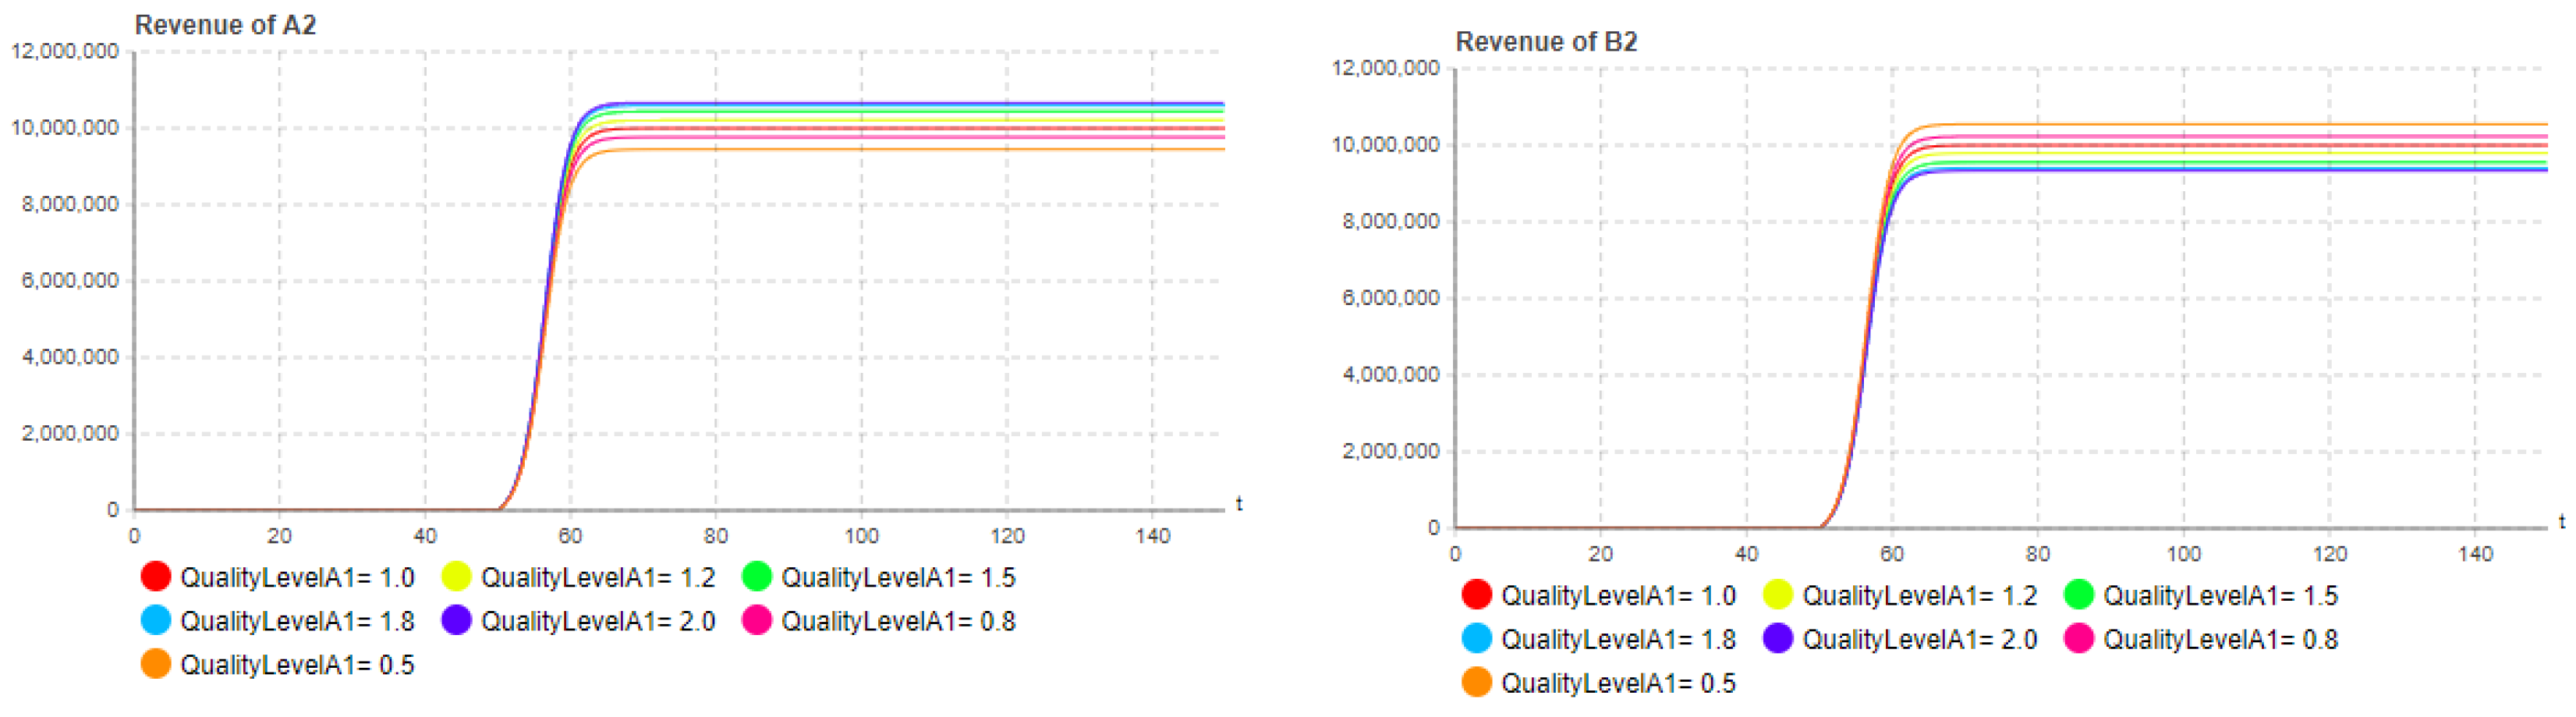Image resolution: width=2576 pixels, height=717 pixels.
Task: Select blue QualityLevelA1=1.8 circle in A2 legend
Action: tap(156, 621)
